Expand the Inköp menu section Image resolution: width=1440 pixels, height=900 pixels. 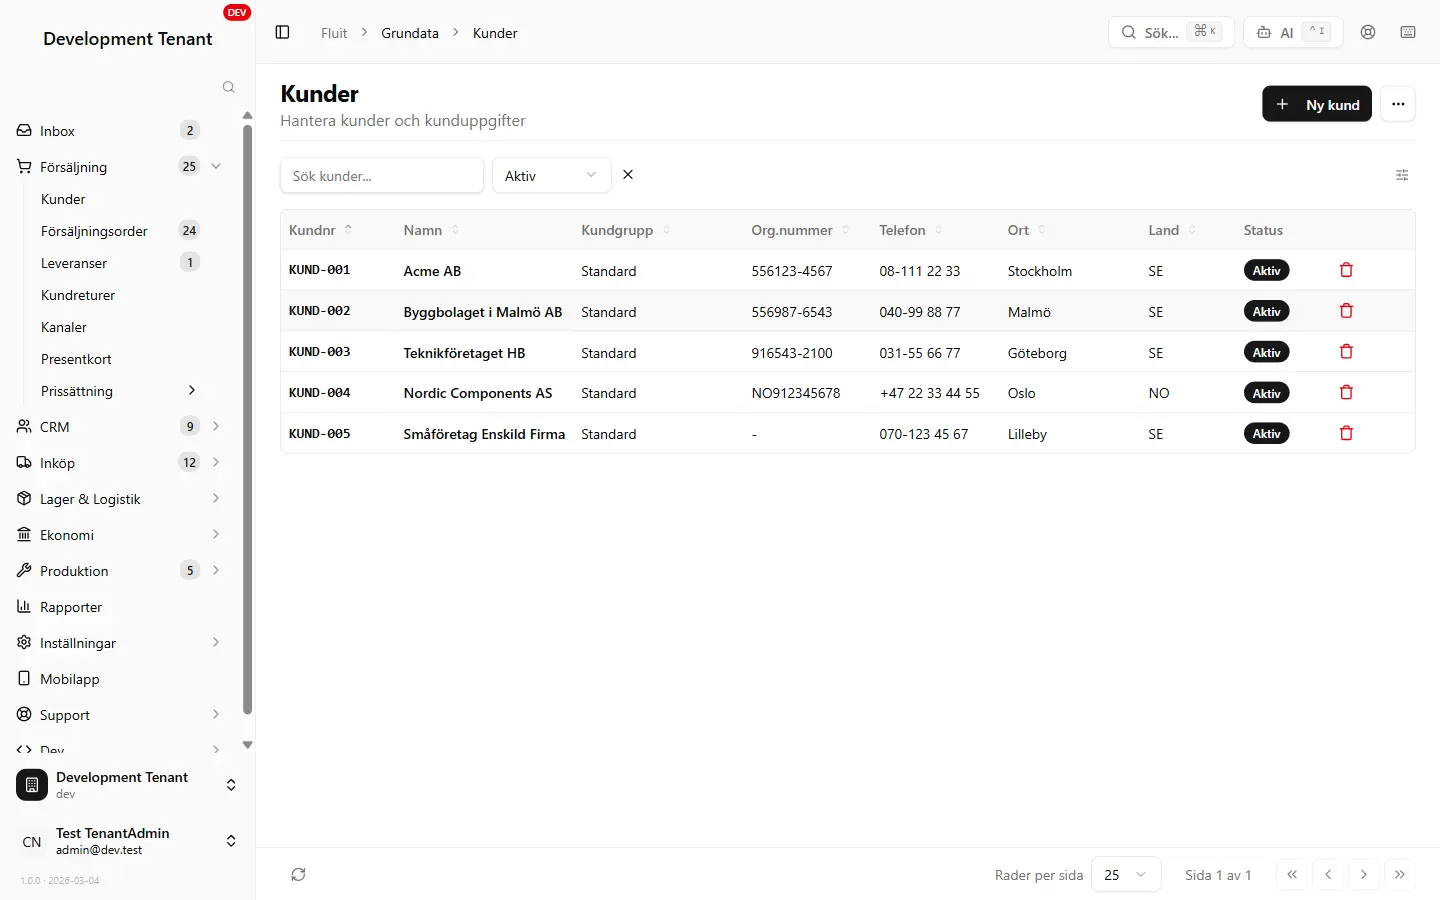216,462
